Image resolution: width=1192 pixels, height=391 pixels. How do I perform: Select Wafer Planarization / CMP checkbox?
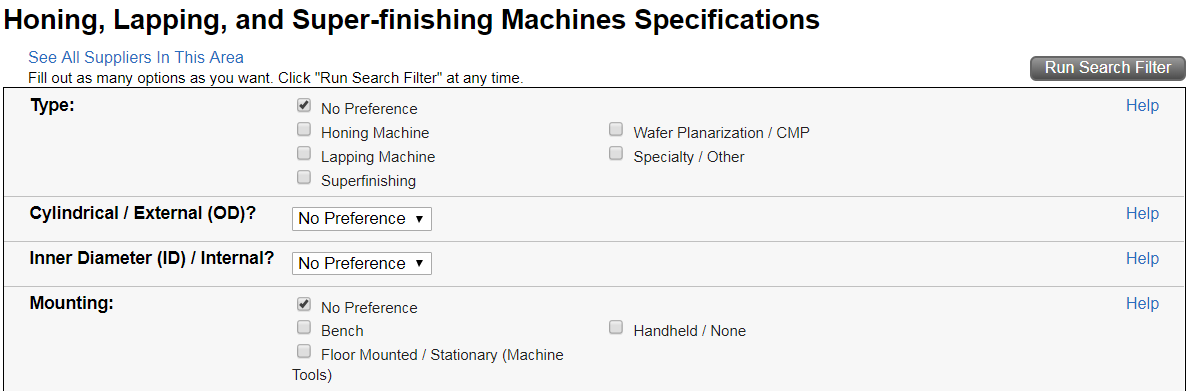coord(616,130)
